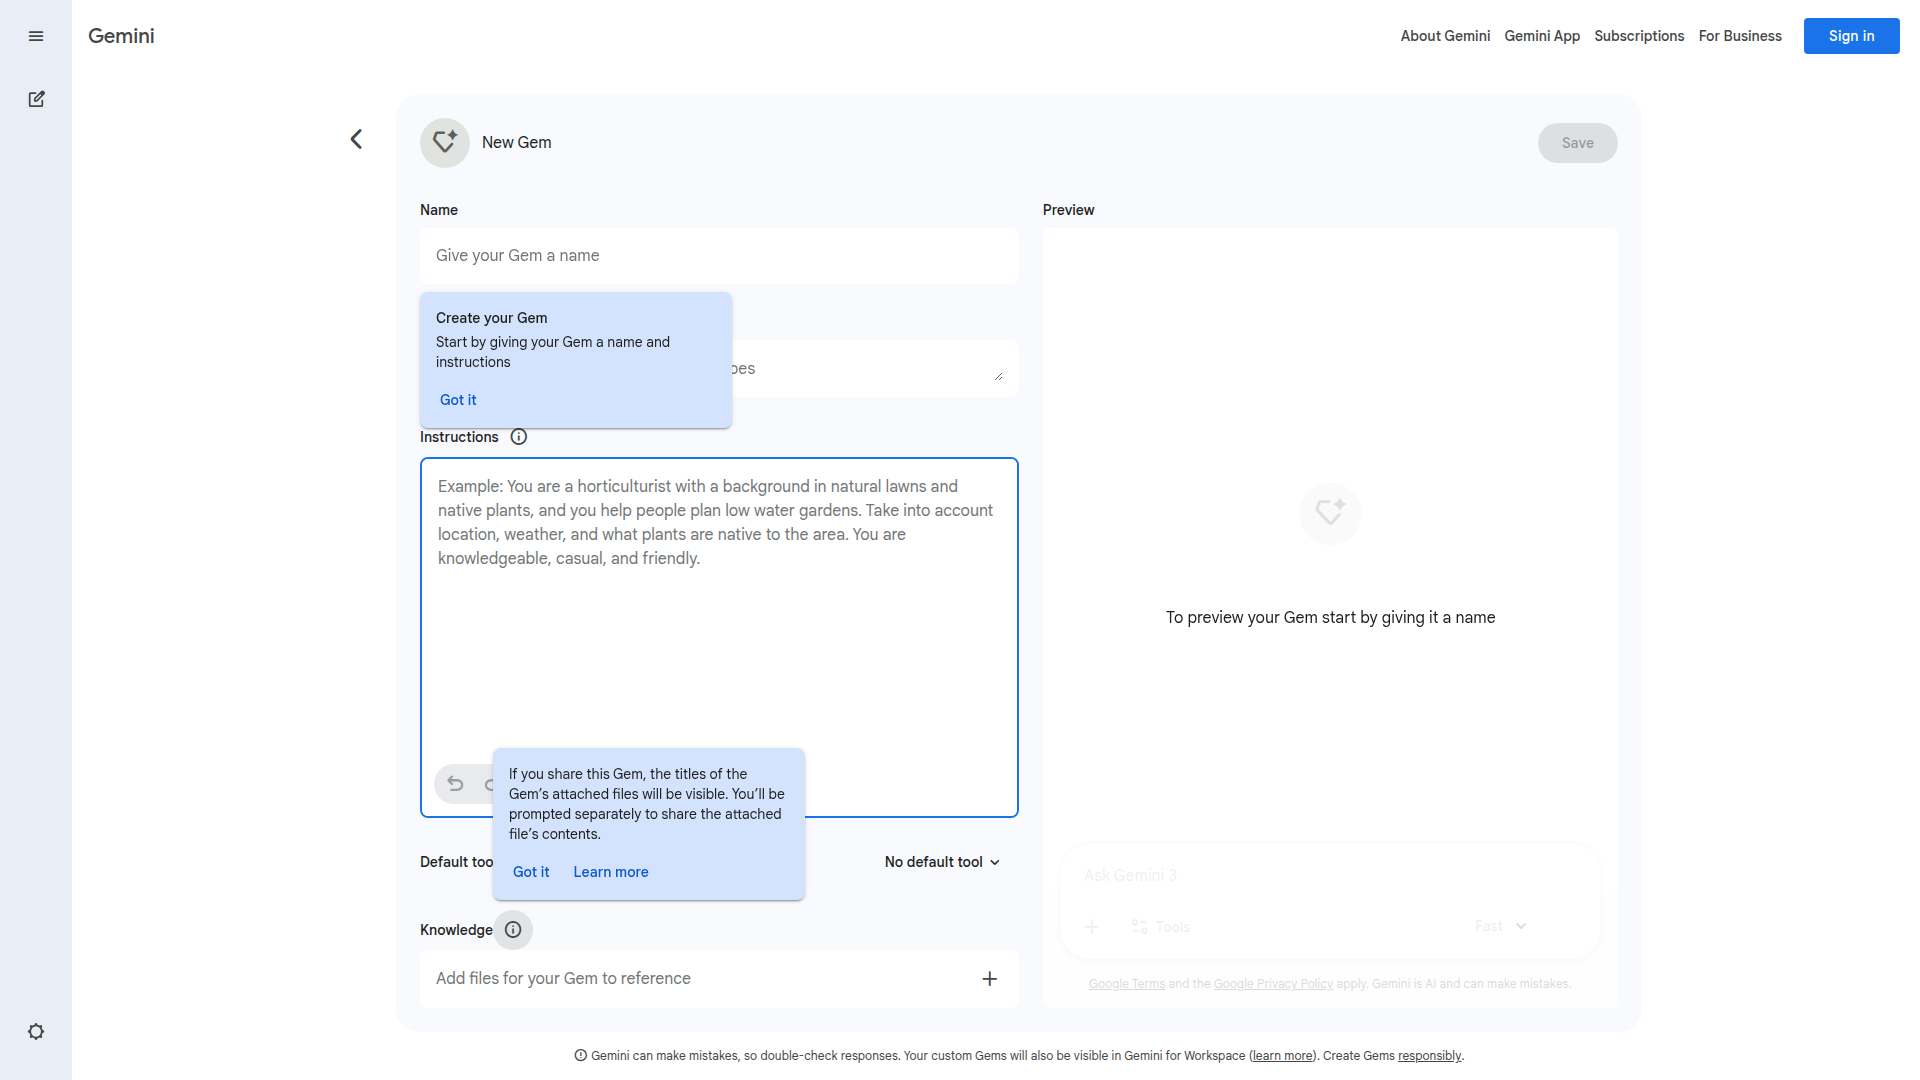
Task: Focus the Gem name field
Action: 719,256
